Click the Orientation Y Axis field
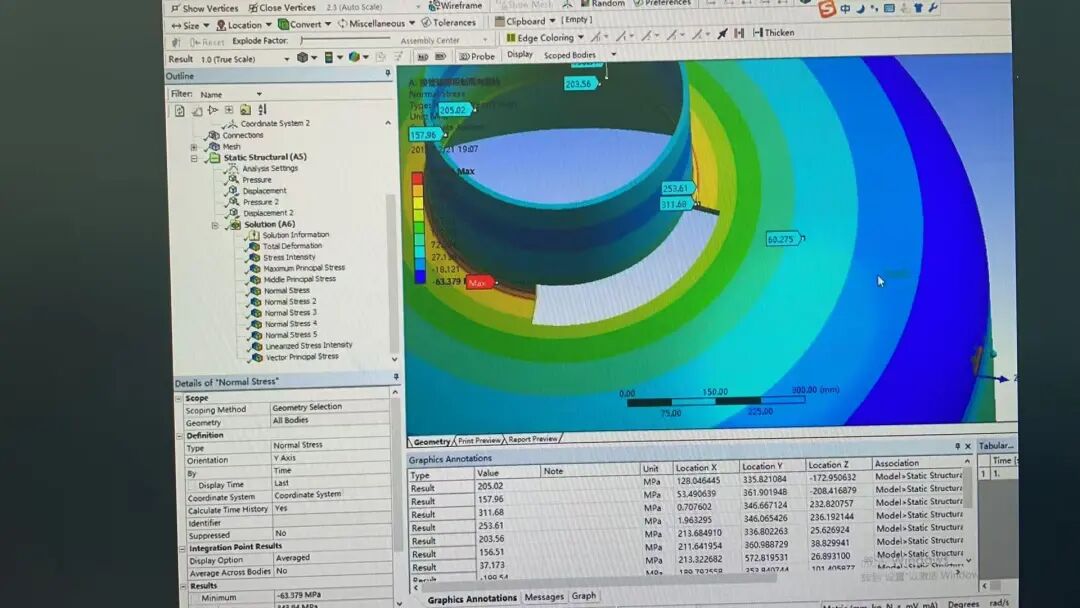 (329, 458)
